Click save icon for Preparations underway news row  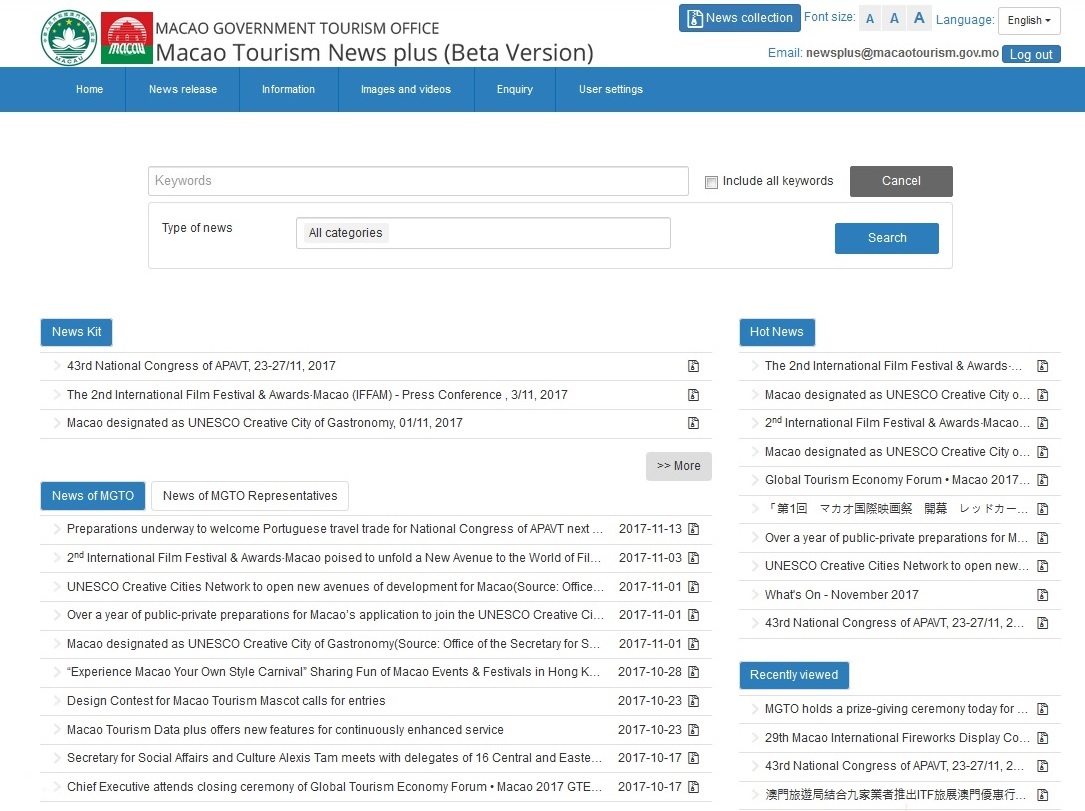point(693,529)
